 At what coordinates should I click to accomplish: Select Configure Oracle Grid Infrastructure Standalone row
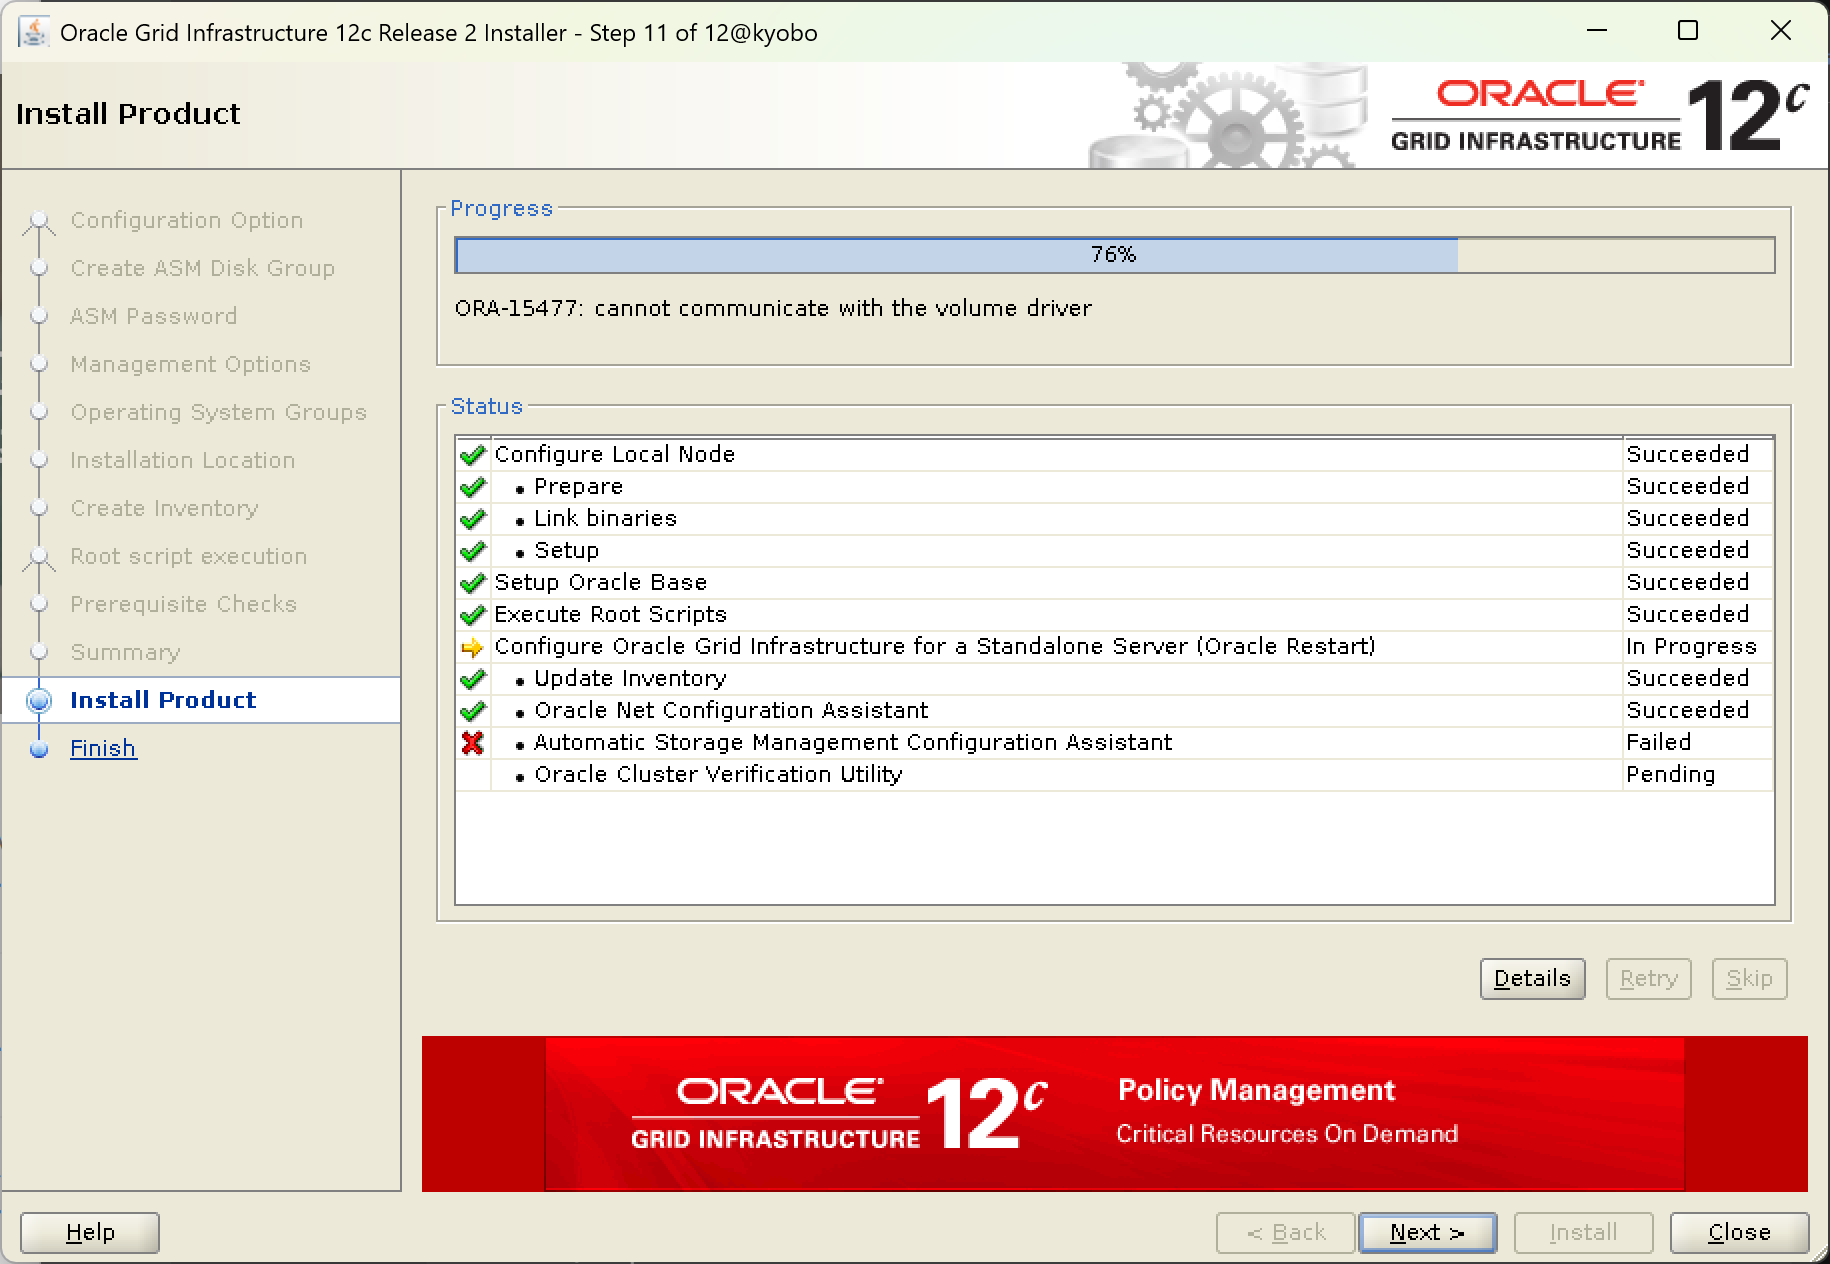click(x=1114, y=647)
